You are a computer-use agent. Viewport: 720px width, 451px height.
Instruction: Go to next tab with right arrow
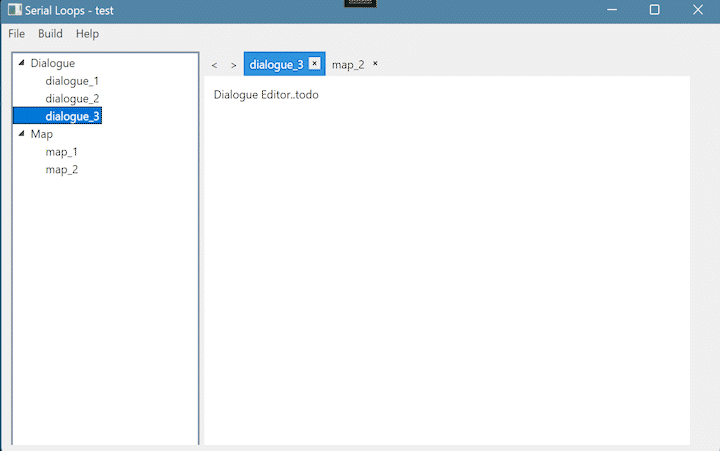point(234,65)
